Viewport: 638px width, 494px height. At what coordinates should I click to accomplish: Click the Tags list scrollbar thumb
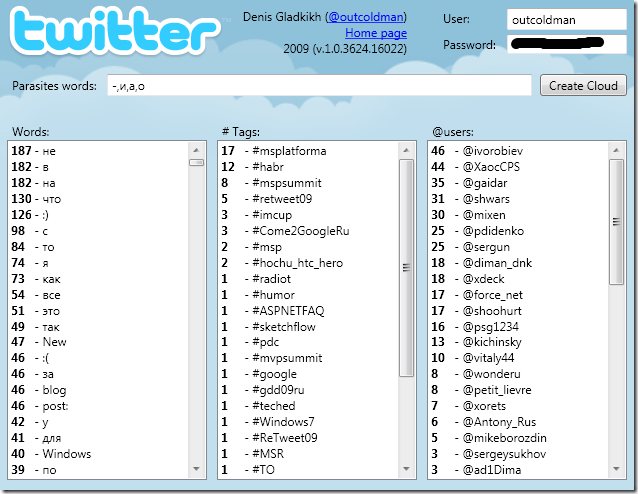(406, 267)
